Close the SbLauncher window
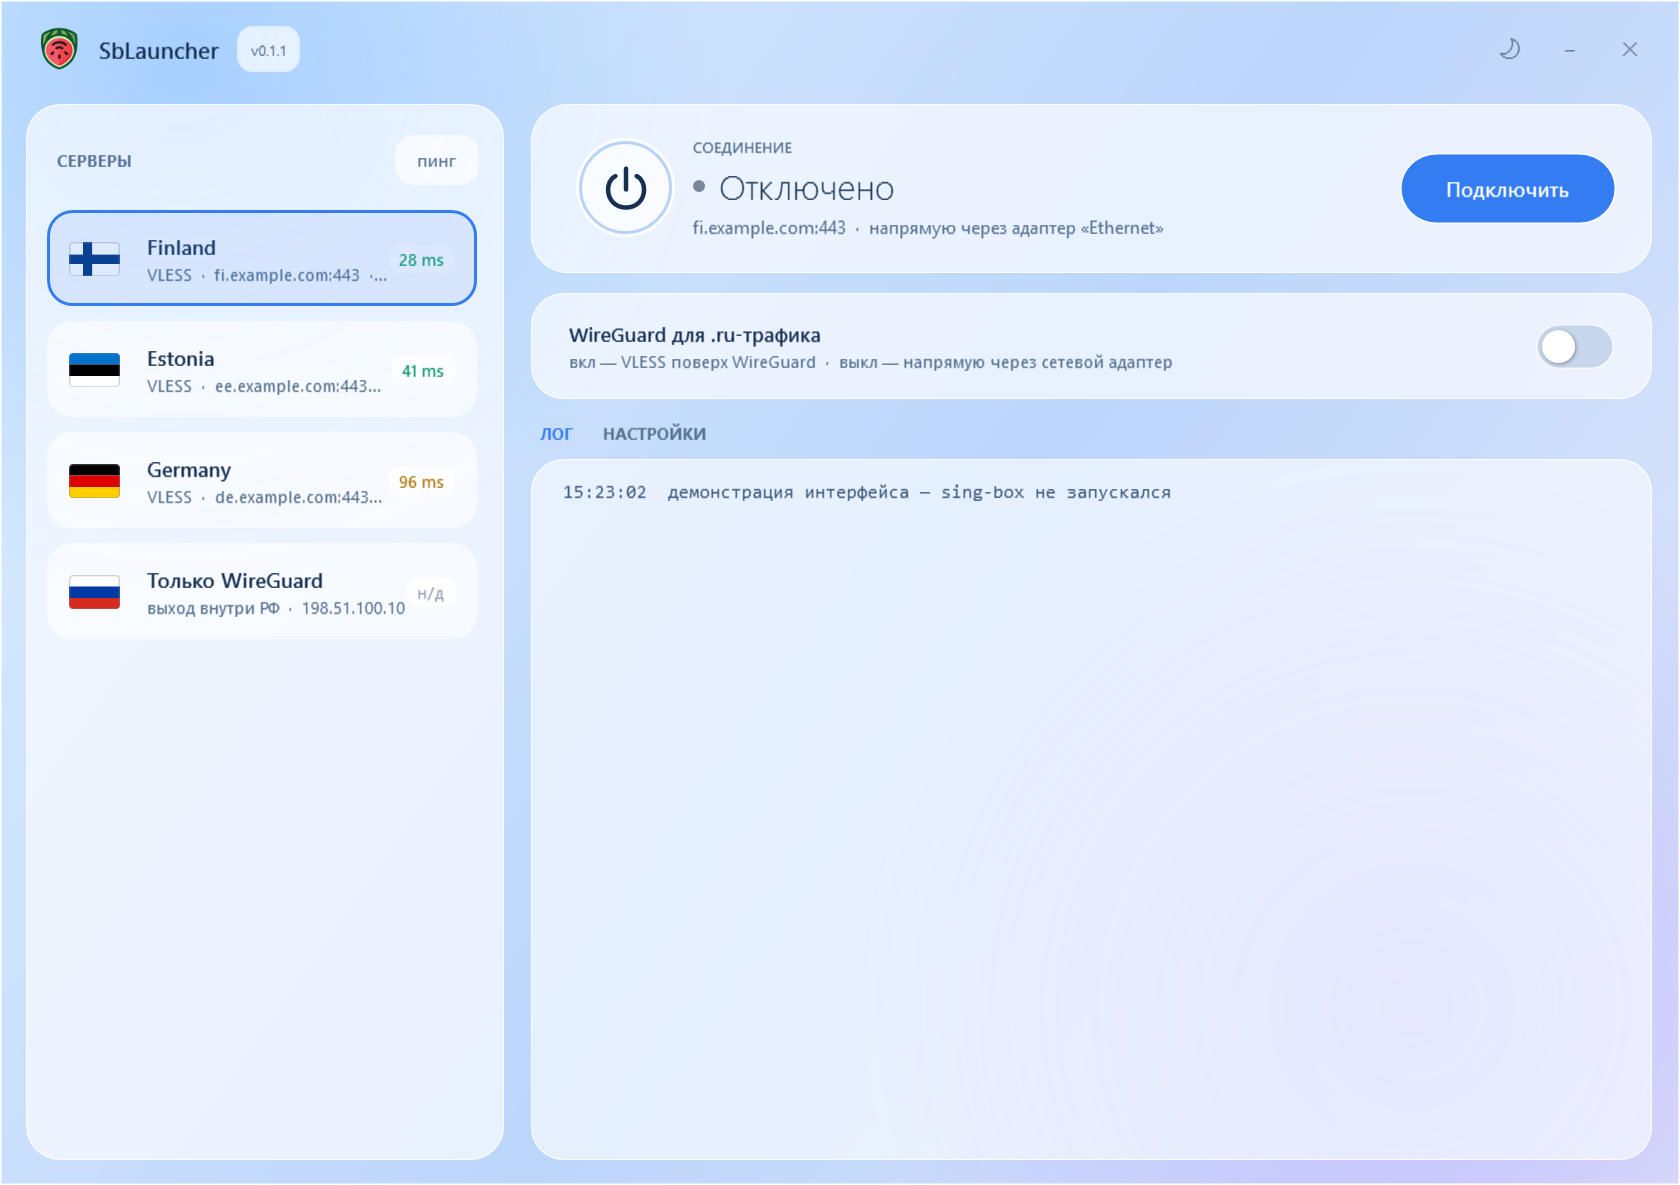Viewport: 1680px width, 1185px height. click(x=1630, y=50)
